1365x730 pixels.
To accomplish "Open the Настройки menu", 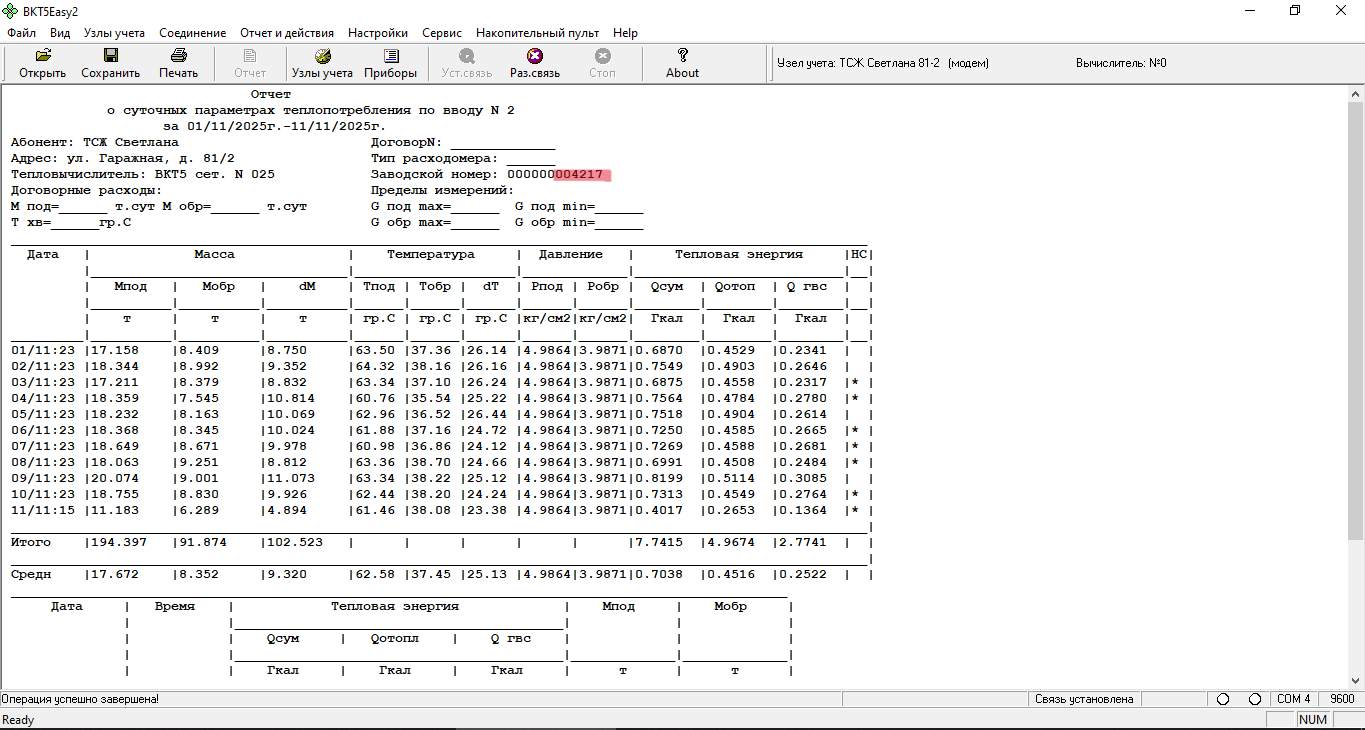I will pos(378,33).
